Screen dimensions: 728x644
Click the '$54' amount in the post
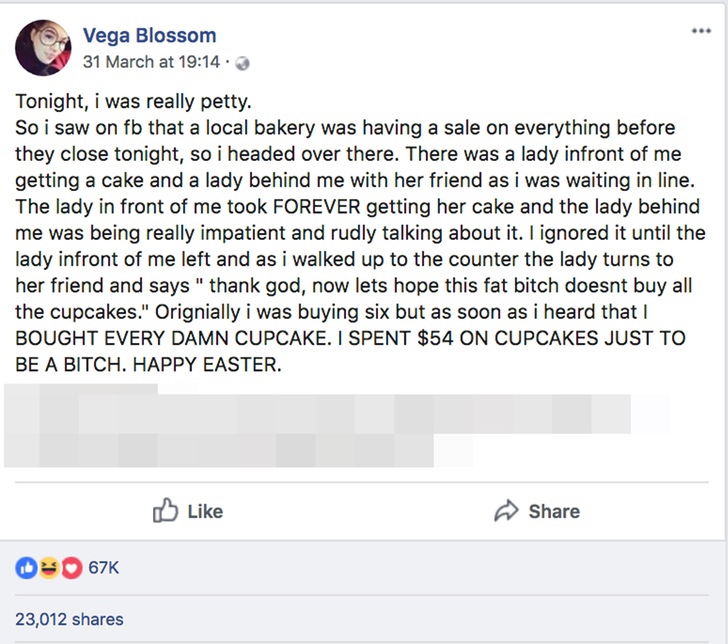[435, 338]
